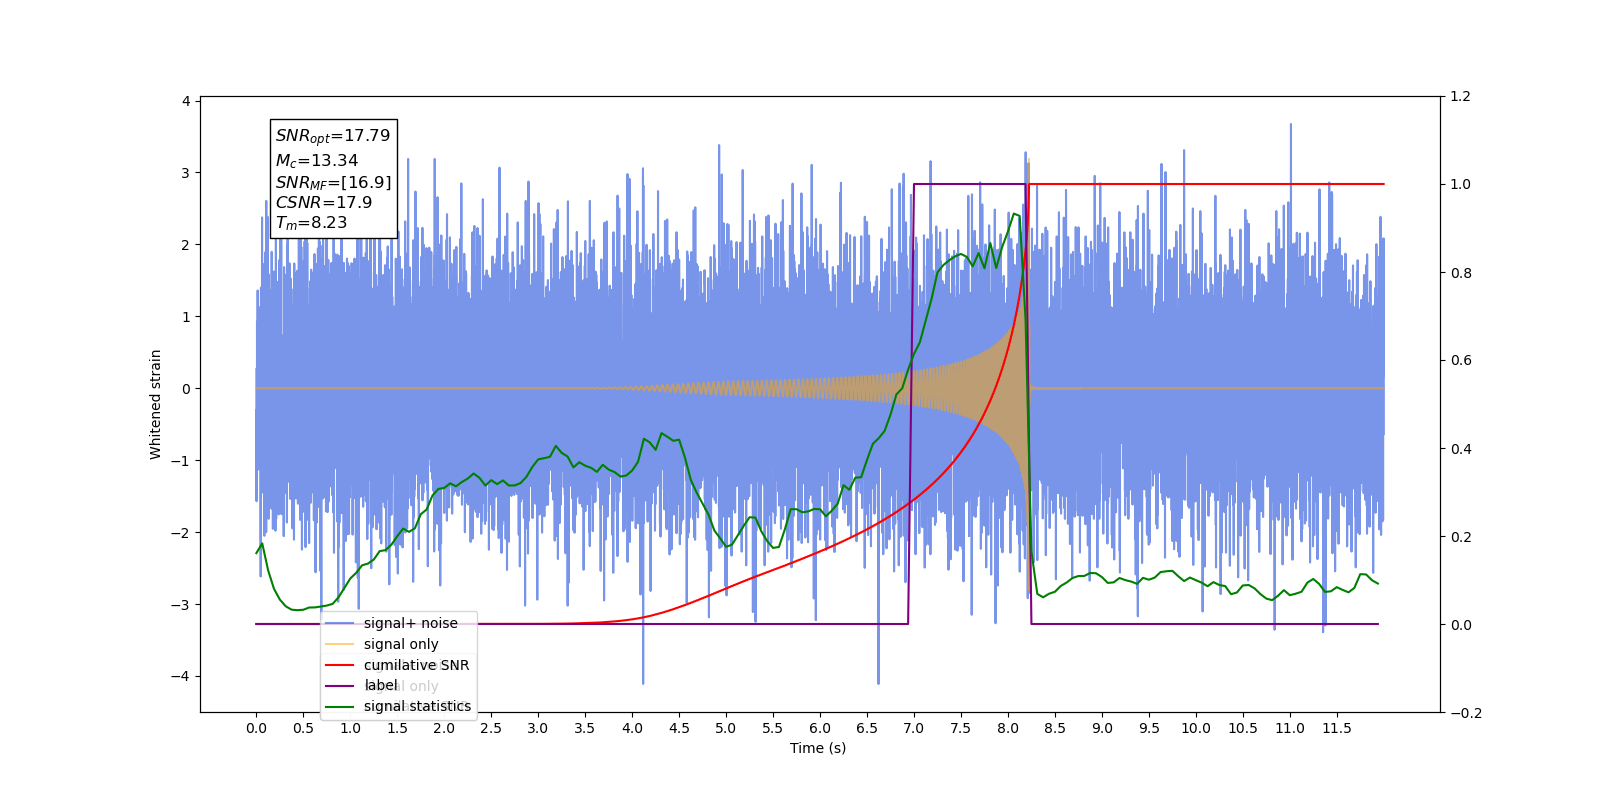Click the 7.5 tick on the time axis
1600x800 pixels.
point(961,728)
